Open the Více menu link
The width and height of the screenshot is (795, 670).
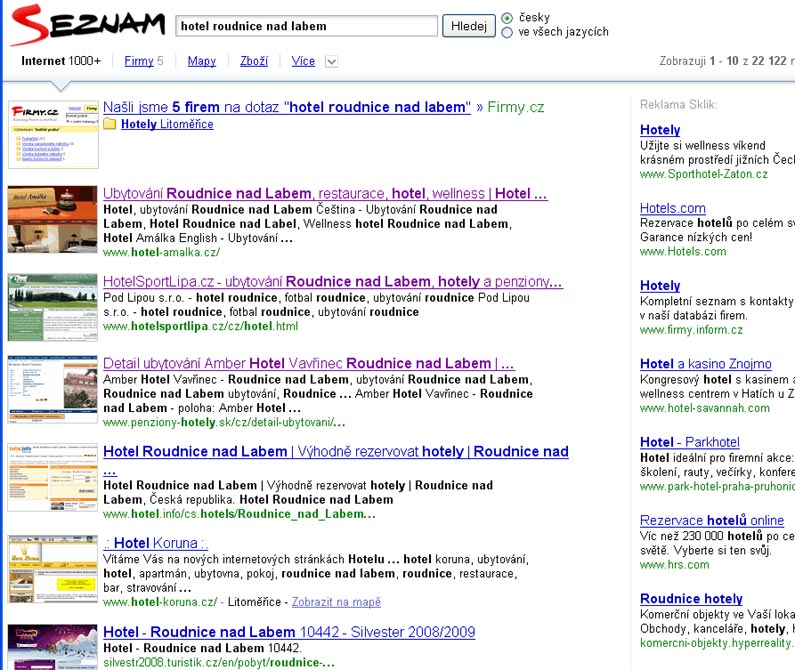(x=303, y=61)
